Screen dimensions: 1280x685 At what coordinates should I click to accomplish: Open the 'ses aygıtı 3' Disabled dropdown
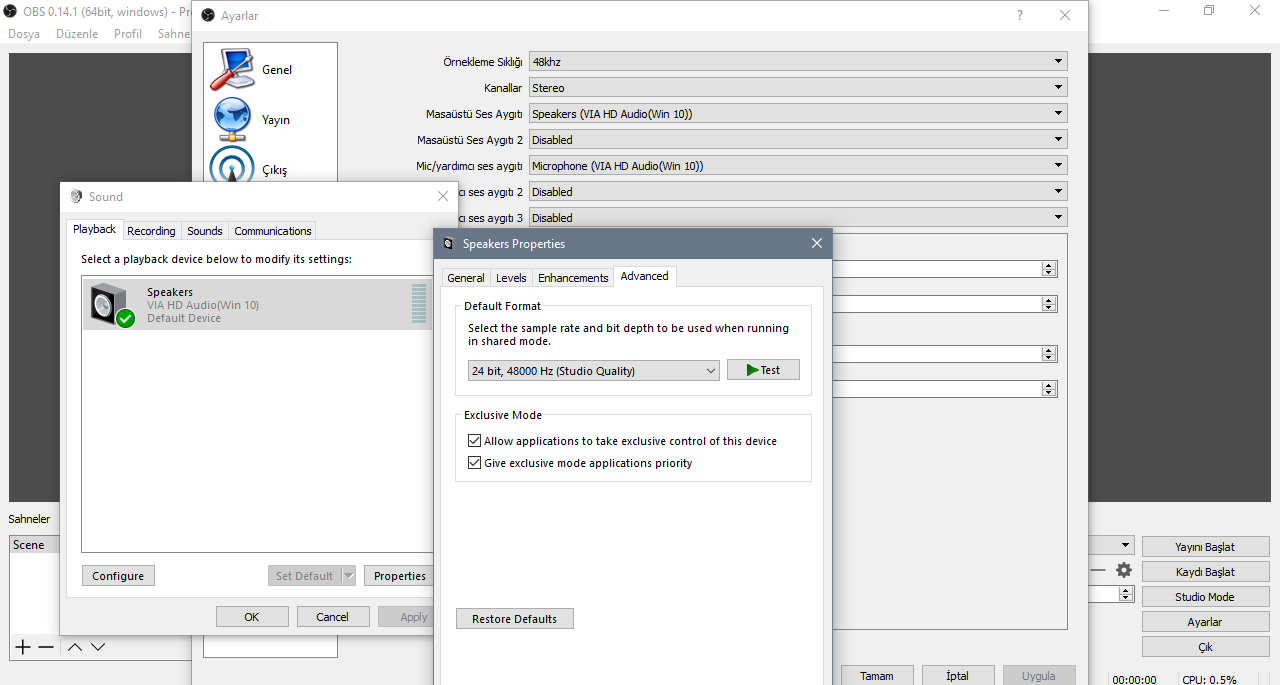798,218
